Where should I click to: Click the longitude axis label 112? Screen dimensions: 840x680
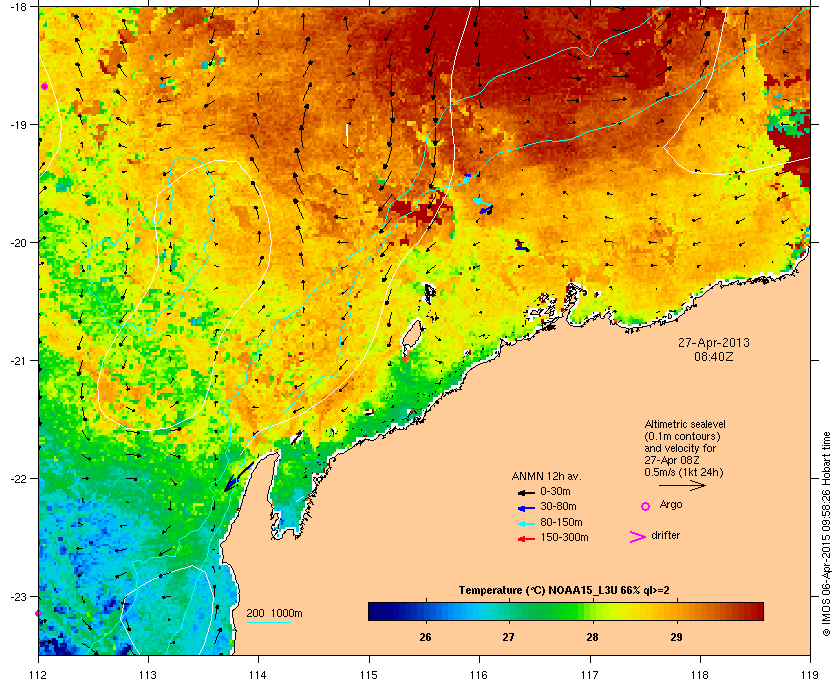tap(39, 674)
